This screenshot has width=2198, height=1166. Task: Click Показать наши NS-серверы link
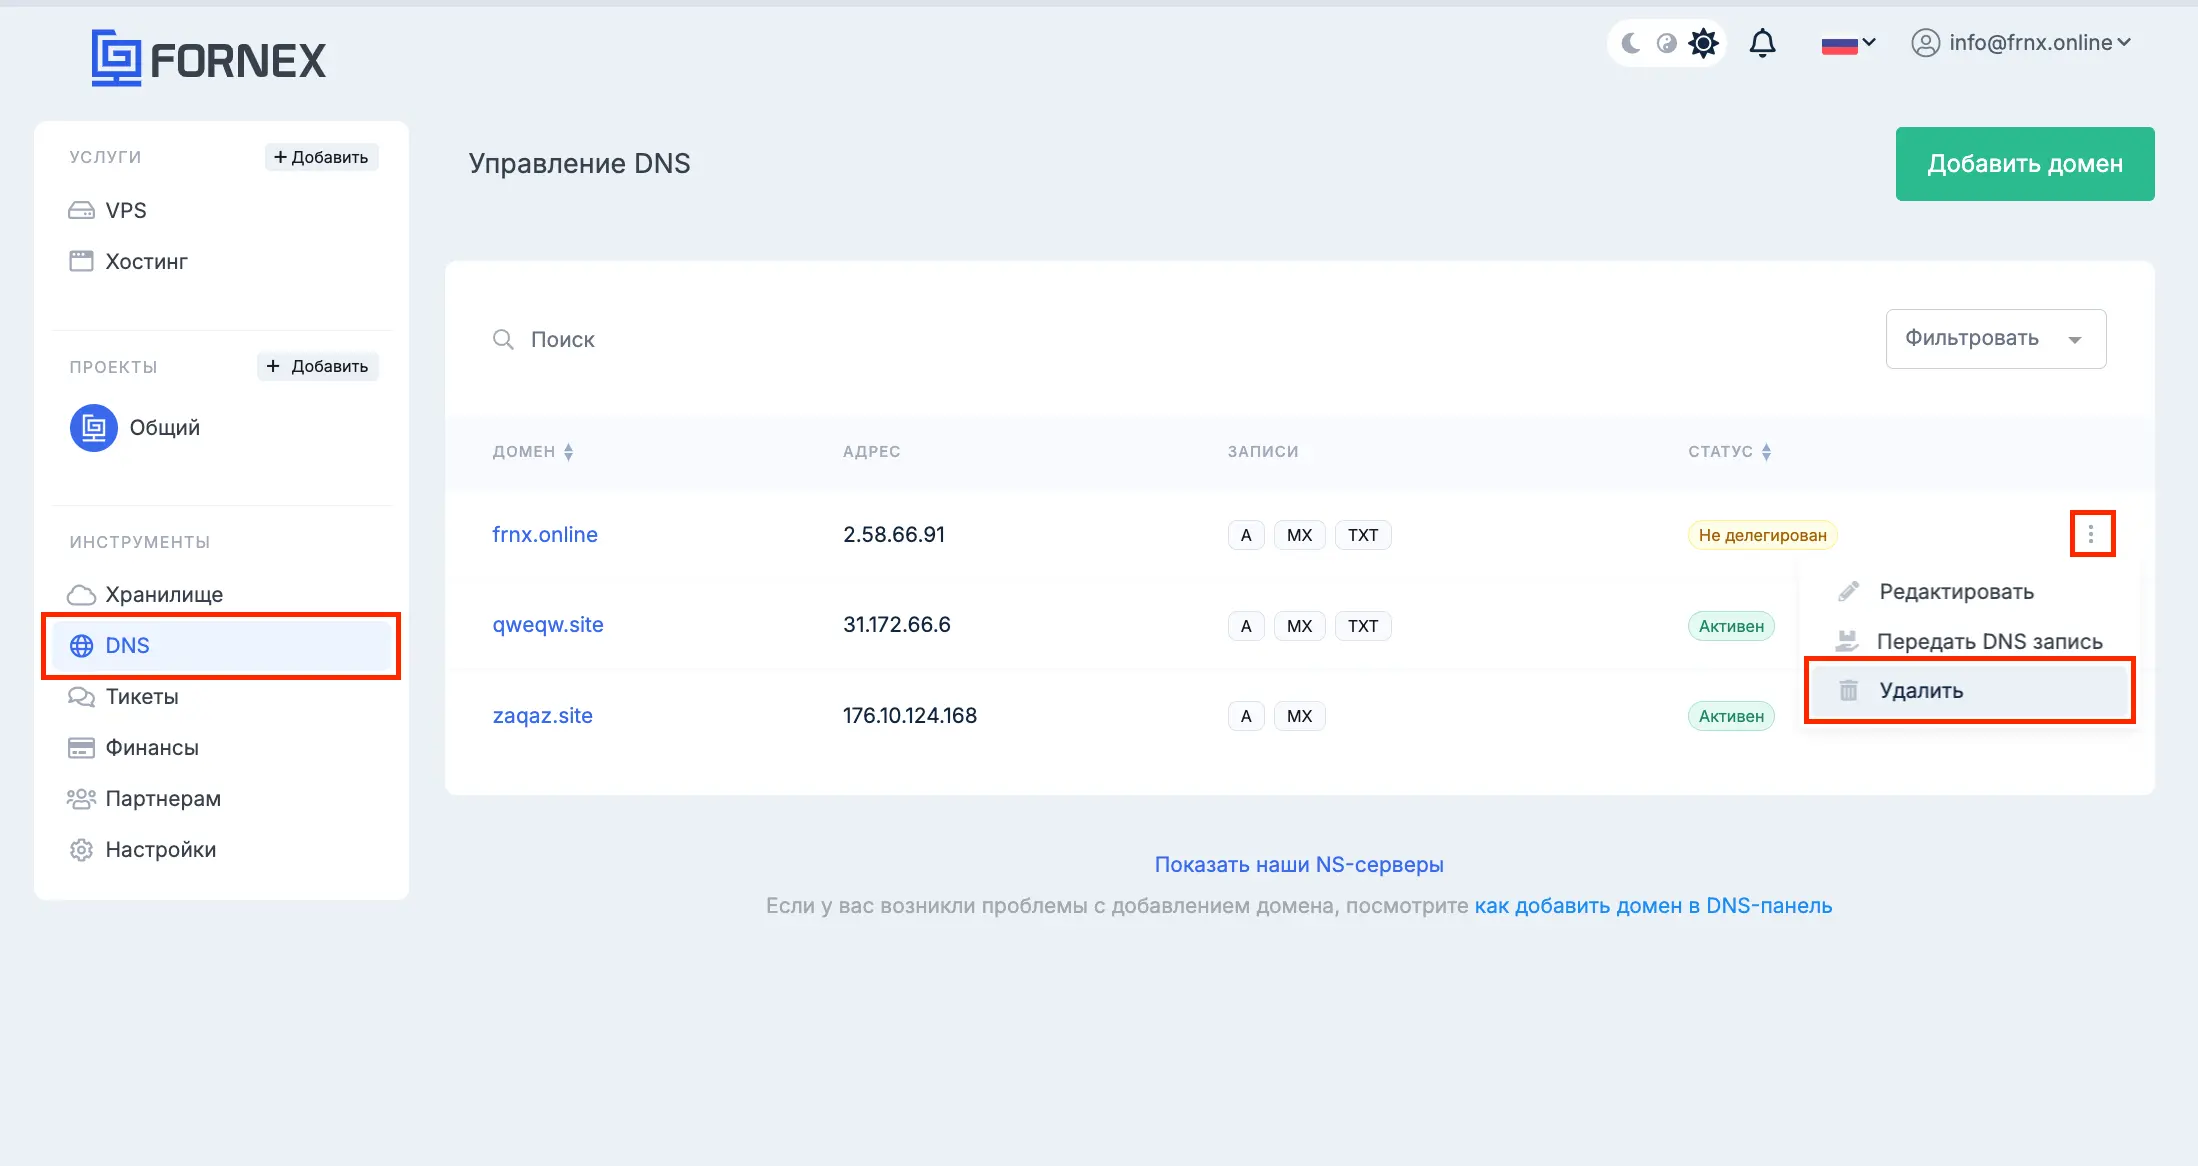1299,864
